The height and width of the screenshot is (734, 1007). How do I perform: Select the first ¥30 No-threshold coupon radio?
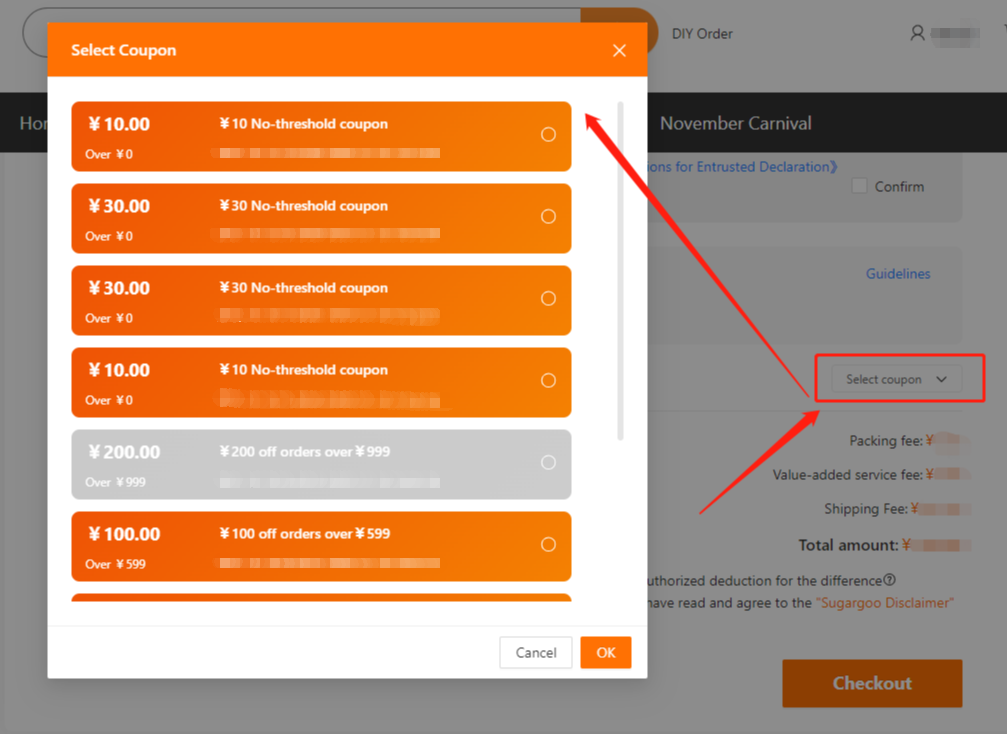(548, 216)
